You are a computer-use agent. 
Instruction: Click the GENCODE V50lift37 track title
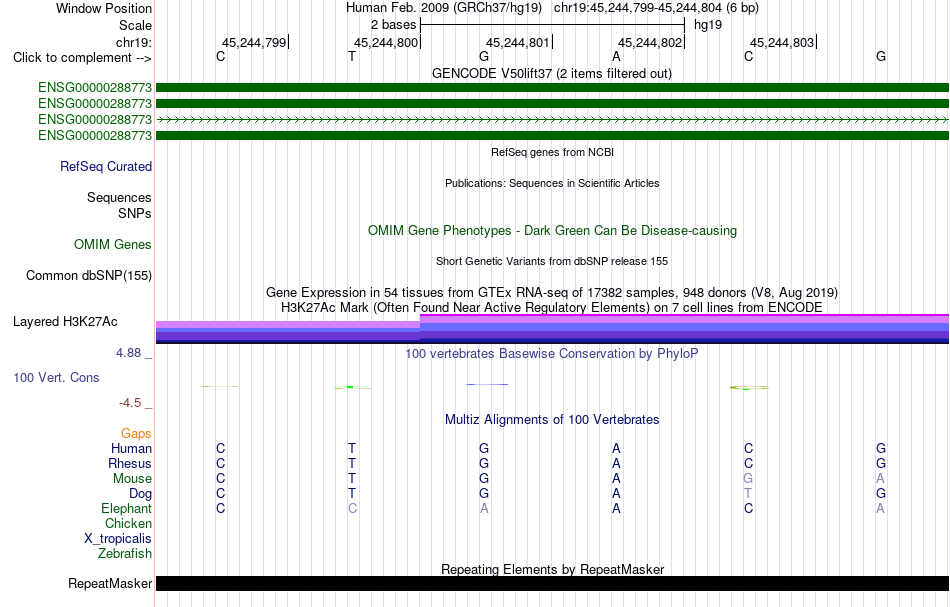point(551,73)
